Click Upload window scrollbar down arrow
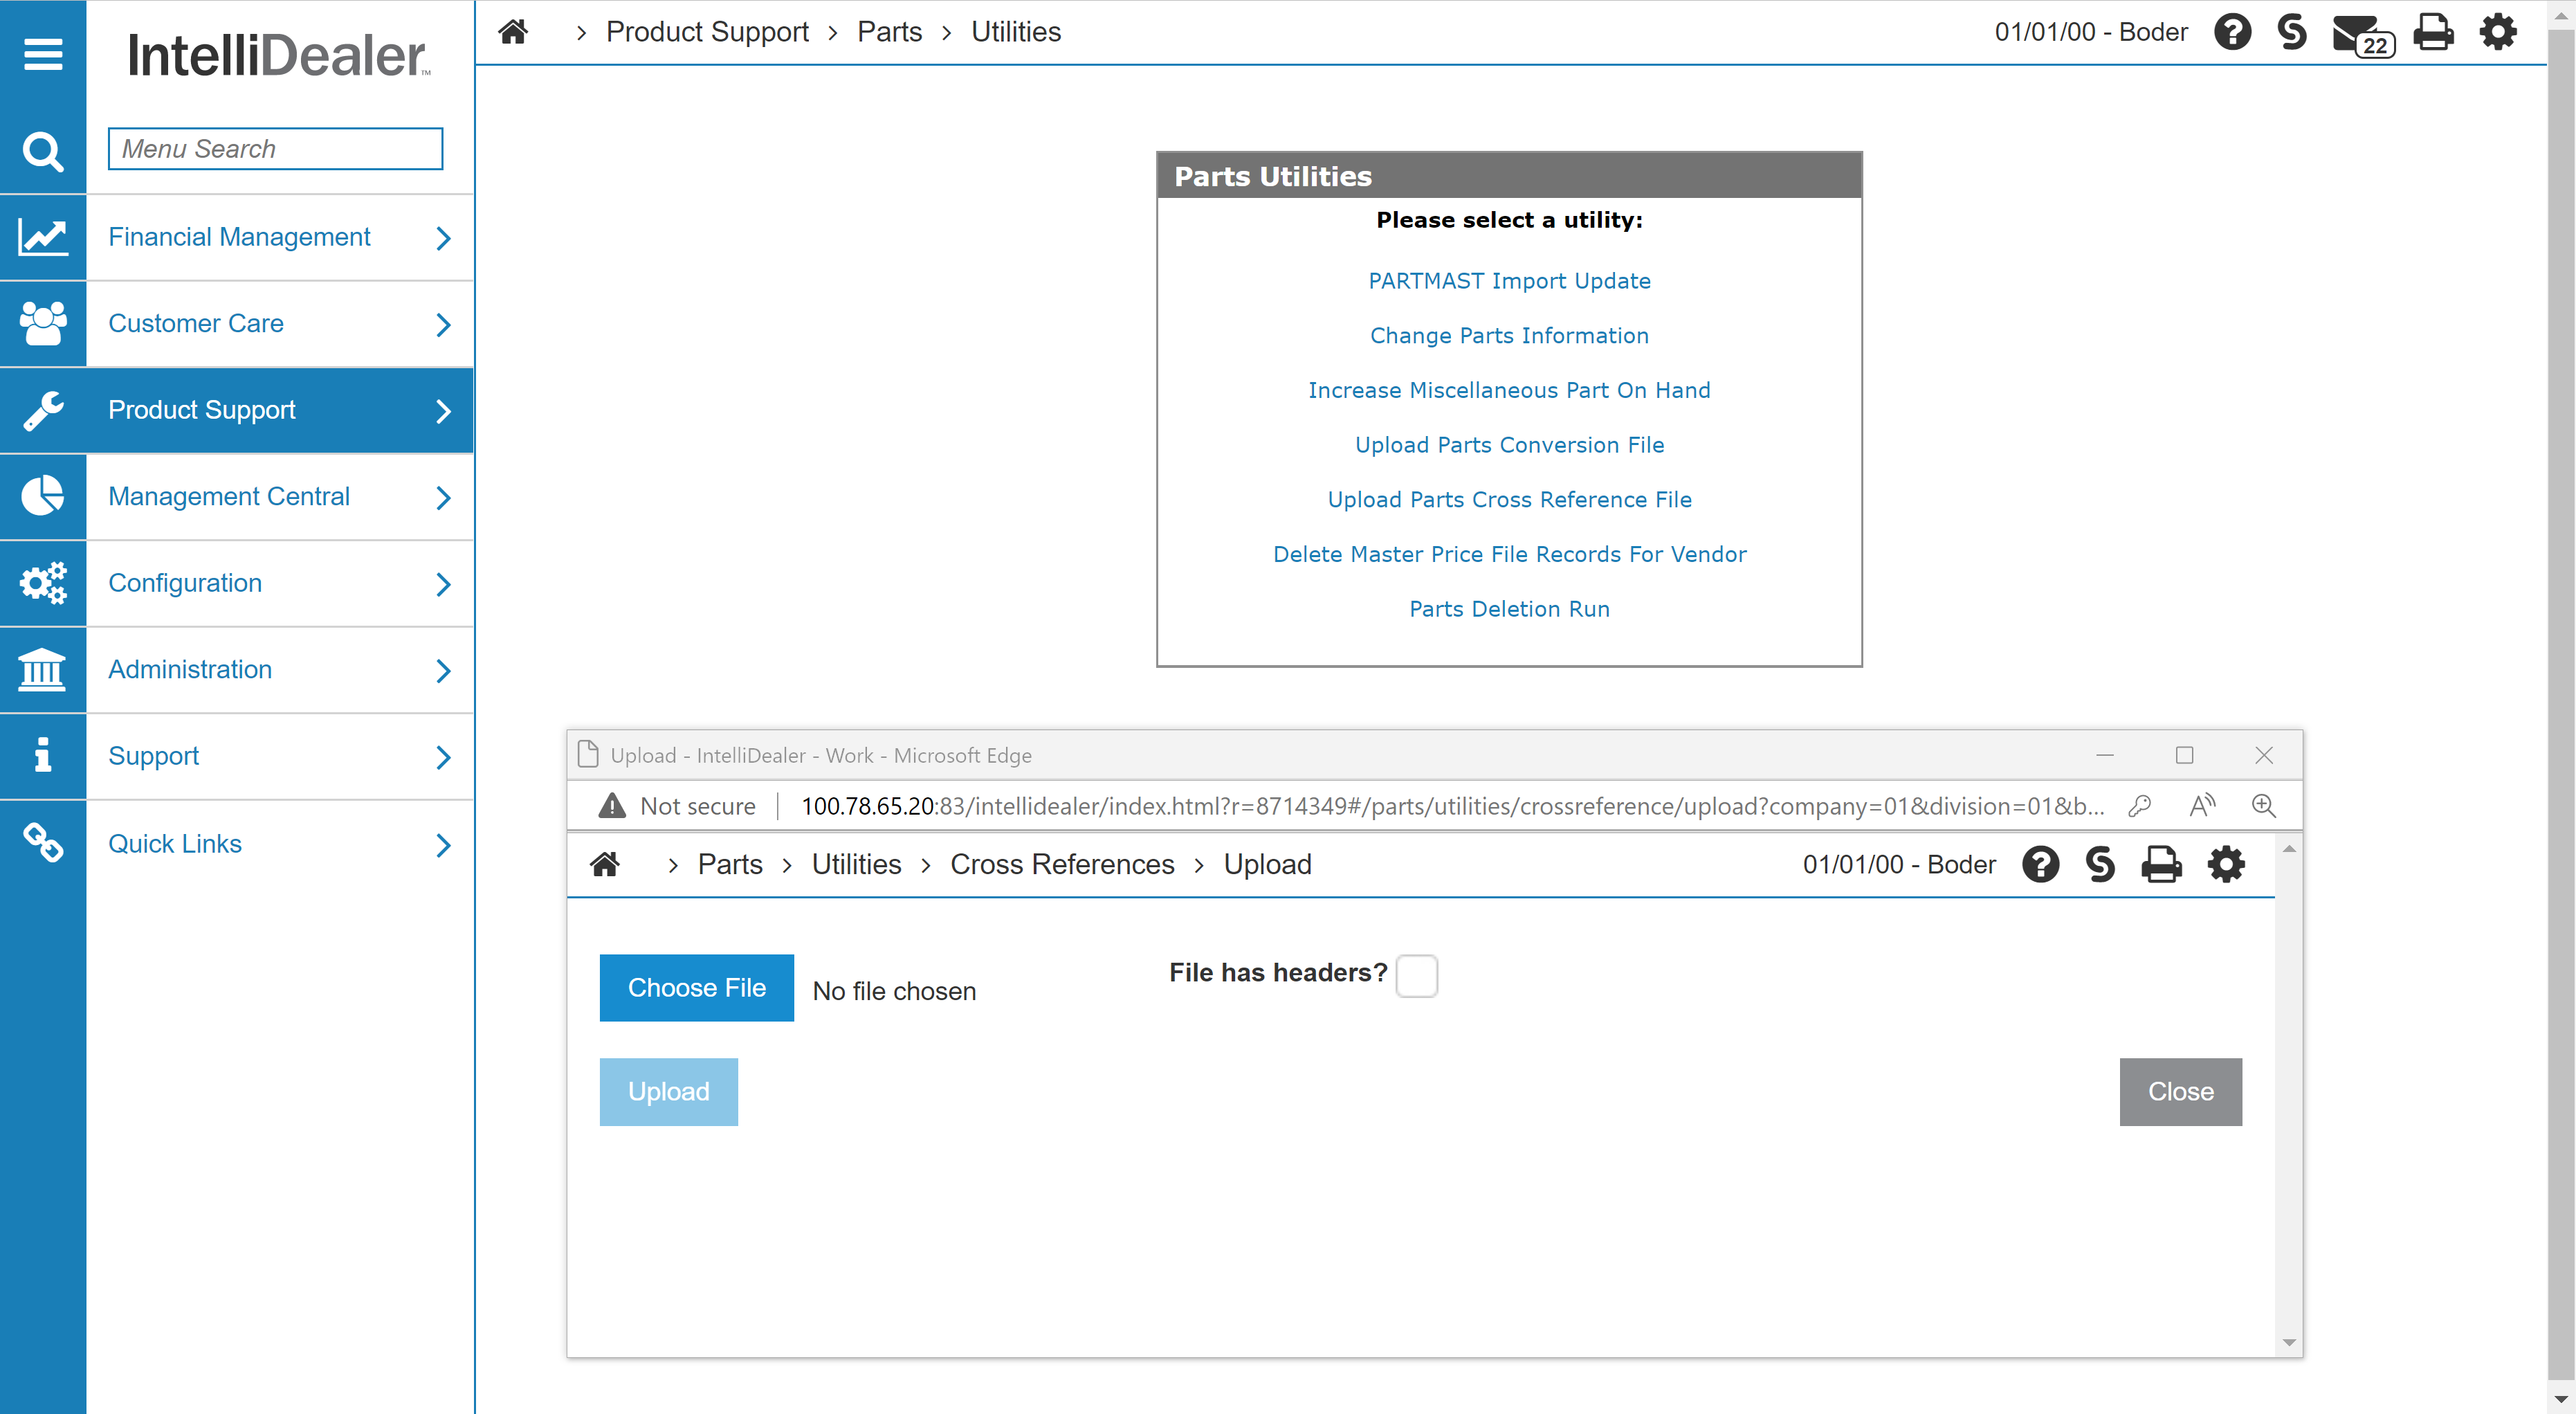 coord(2288,1343)
